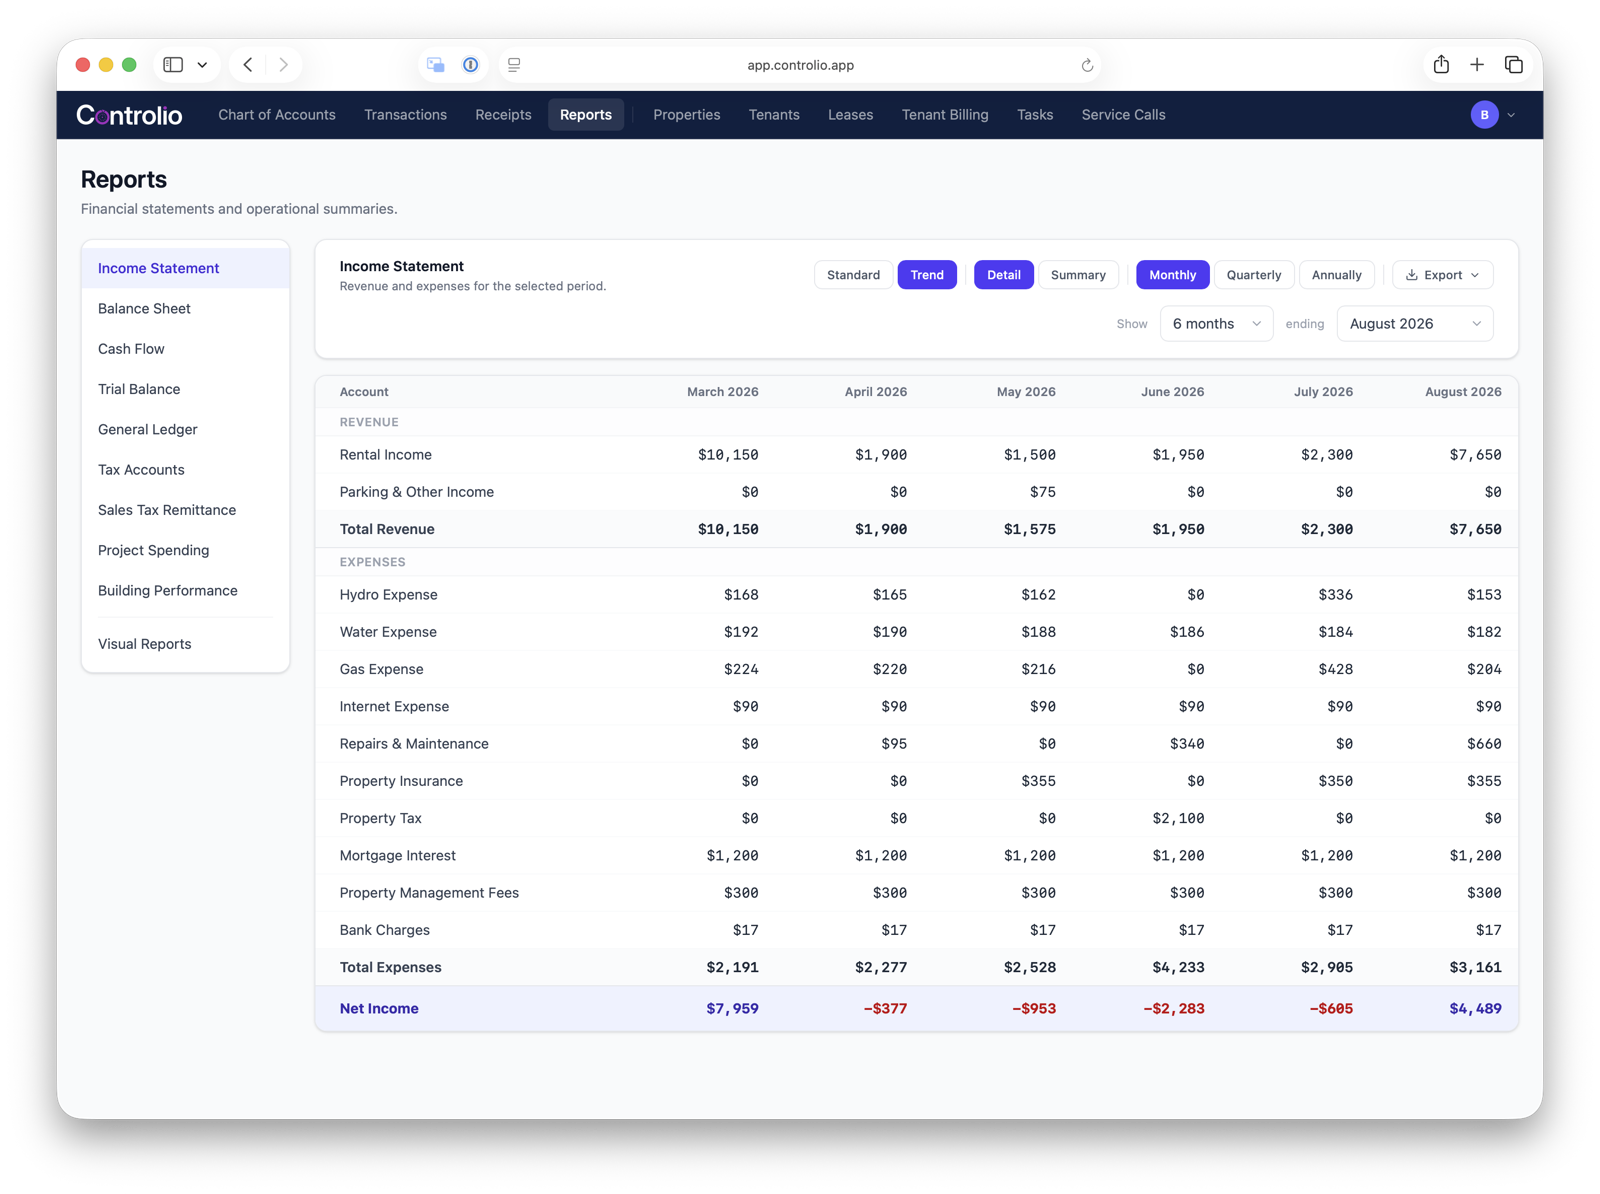Open the Cash Flow report
This screenshot has height=1194, width=1600.
(x=186, y=349)
